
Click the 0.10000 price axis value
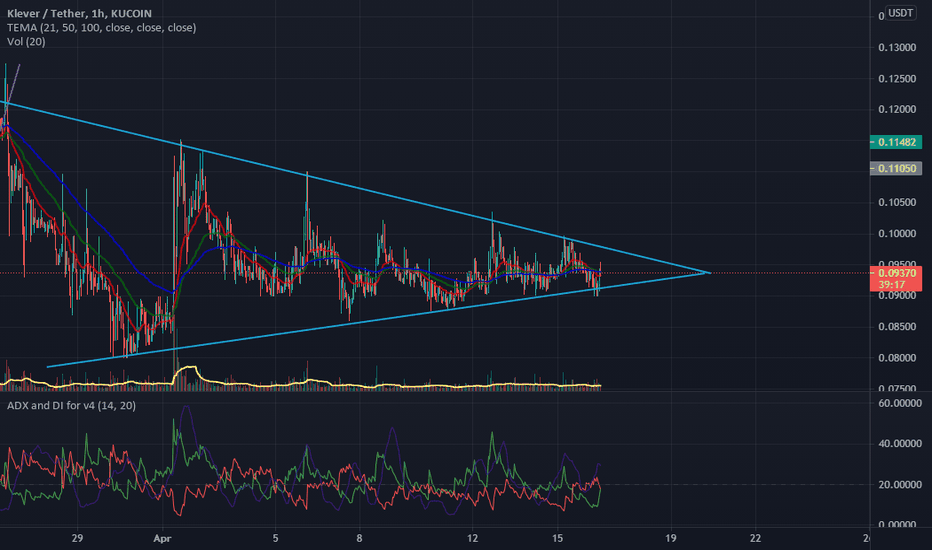[897, 234]
